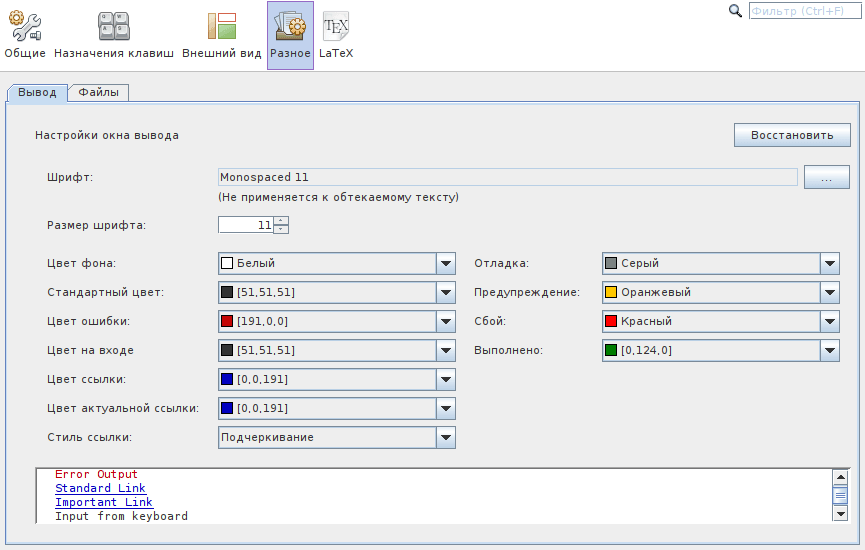Select the Разное miscellaneous category
Viewport: 865px width, 550px height.
point(290,35)
